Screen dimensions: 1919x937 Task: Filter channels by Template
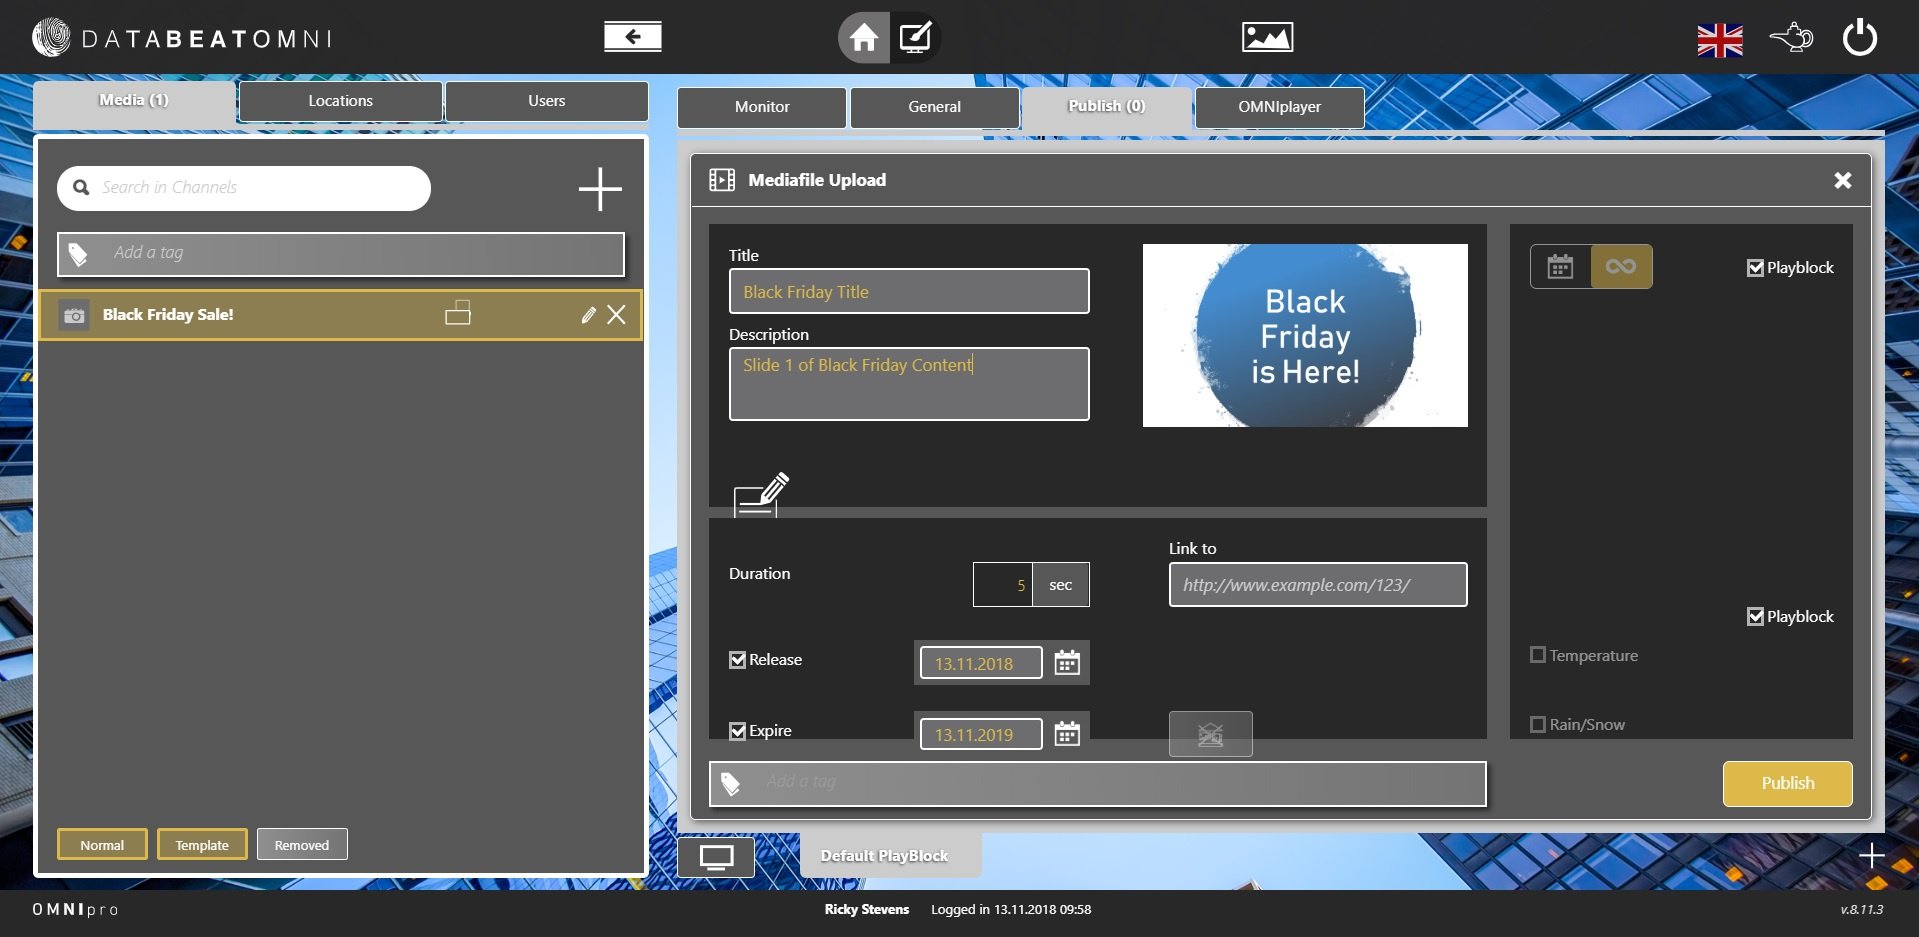pos(202,845)
